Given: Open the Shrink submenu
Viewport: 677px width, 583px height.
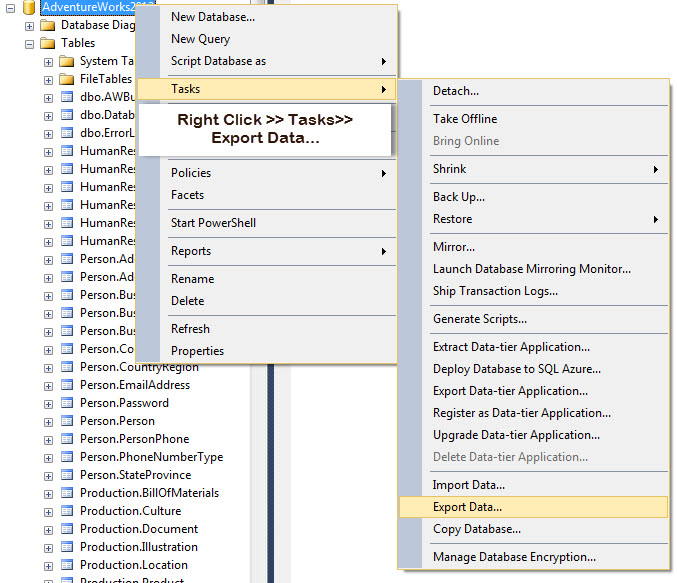Looking at the screenshot, I should pyautogui.click(x=534, y=169).
